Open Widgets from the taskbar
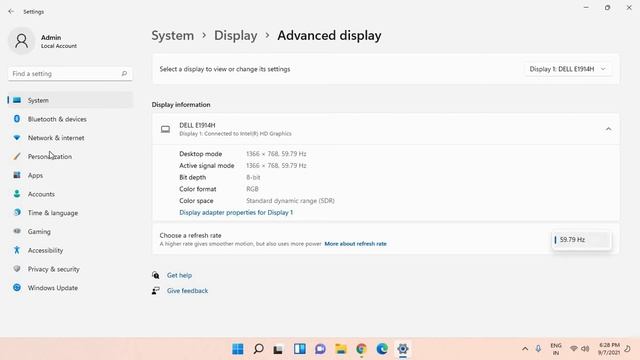This screenshot has width=640, height=360. point(300,349)
